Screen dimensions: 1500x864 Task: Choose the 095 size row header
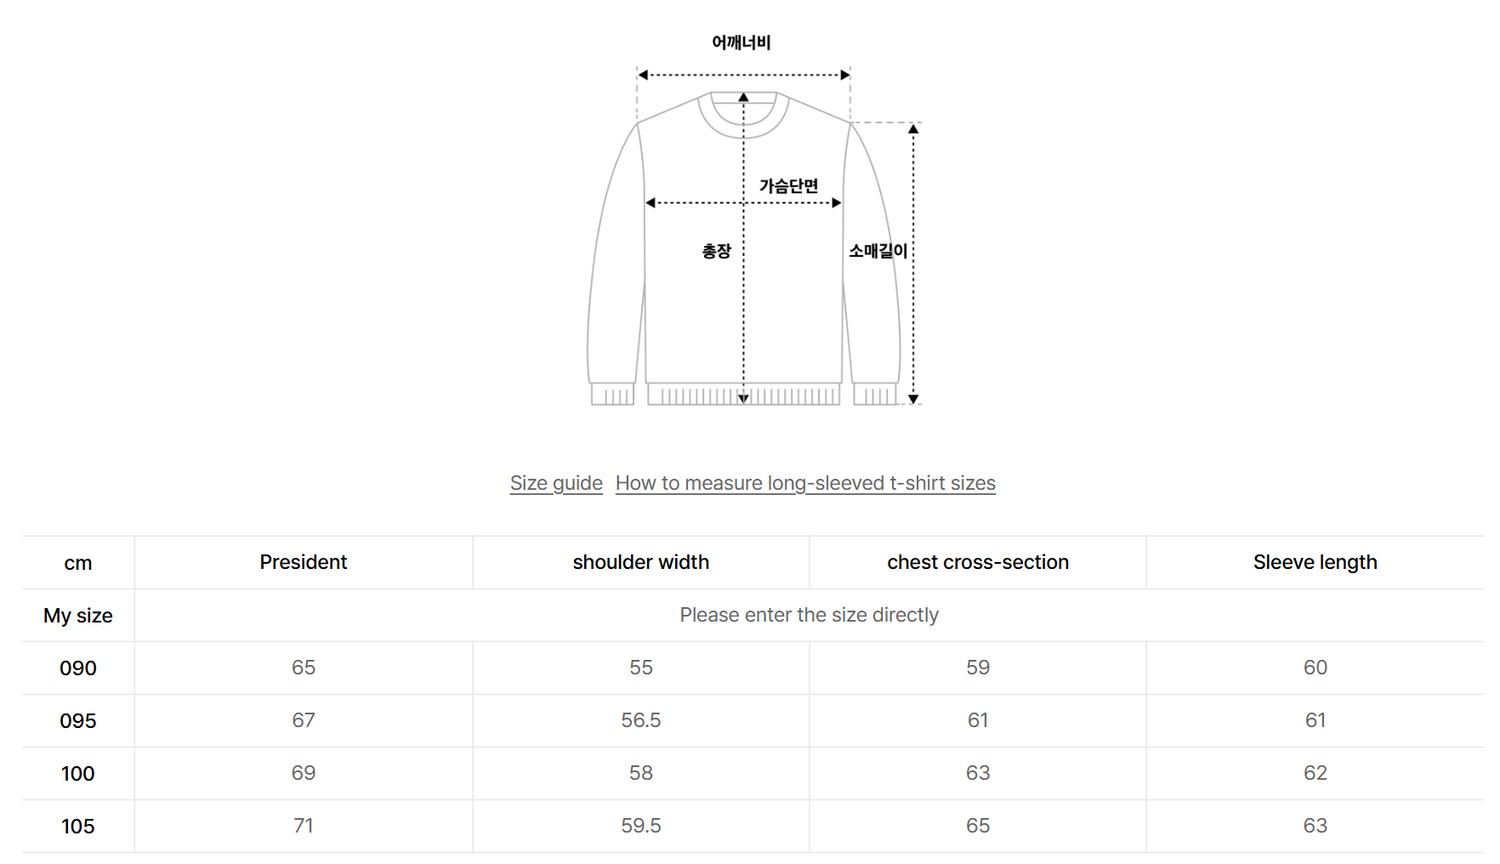[x=78, y=721]
